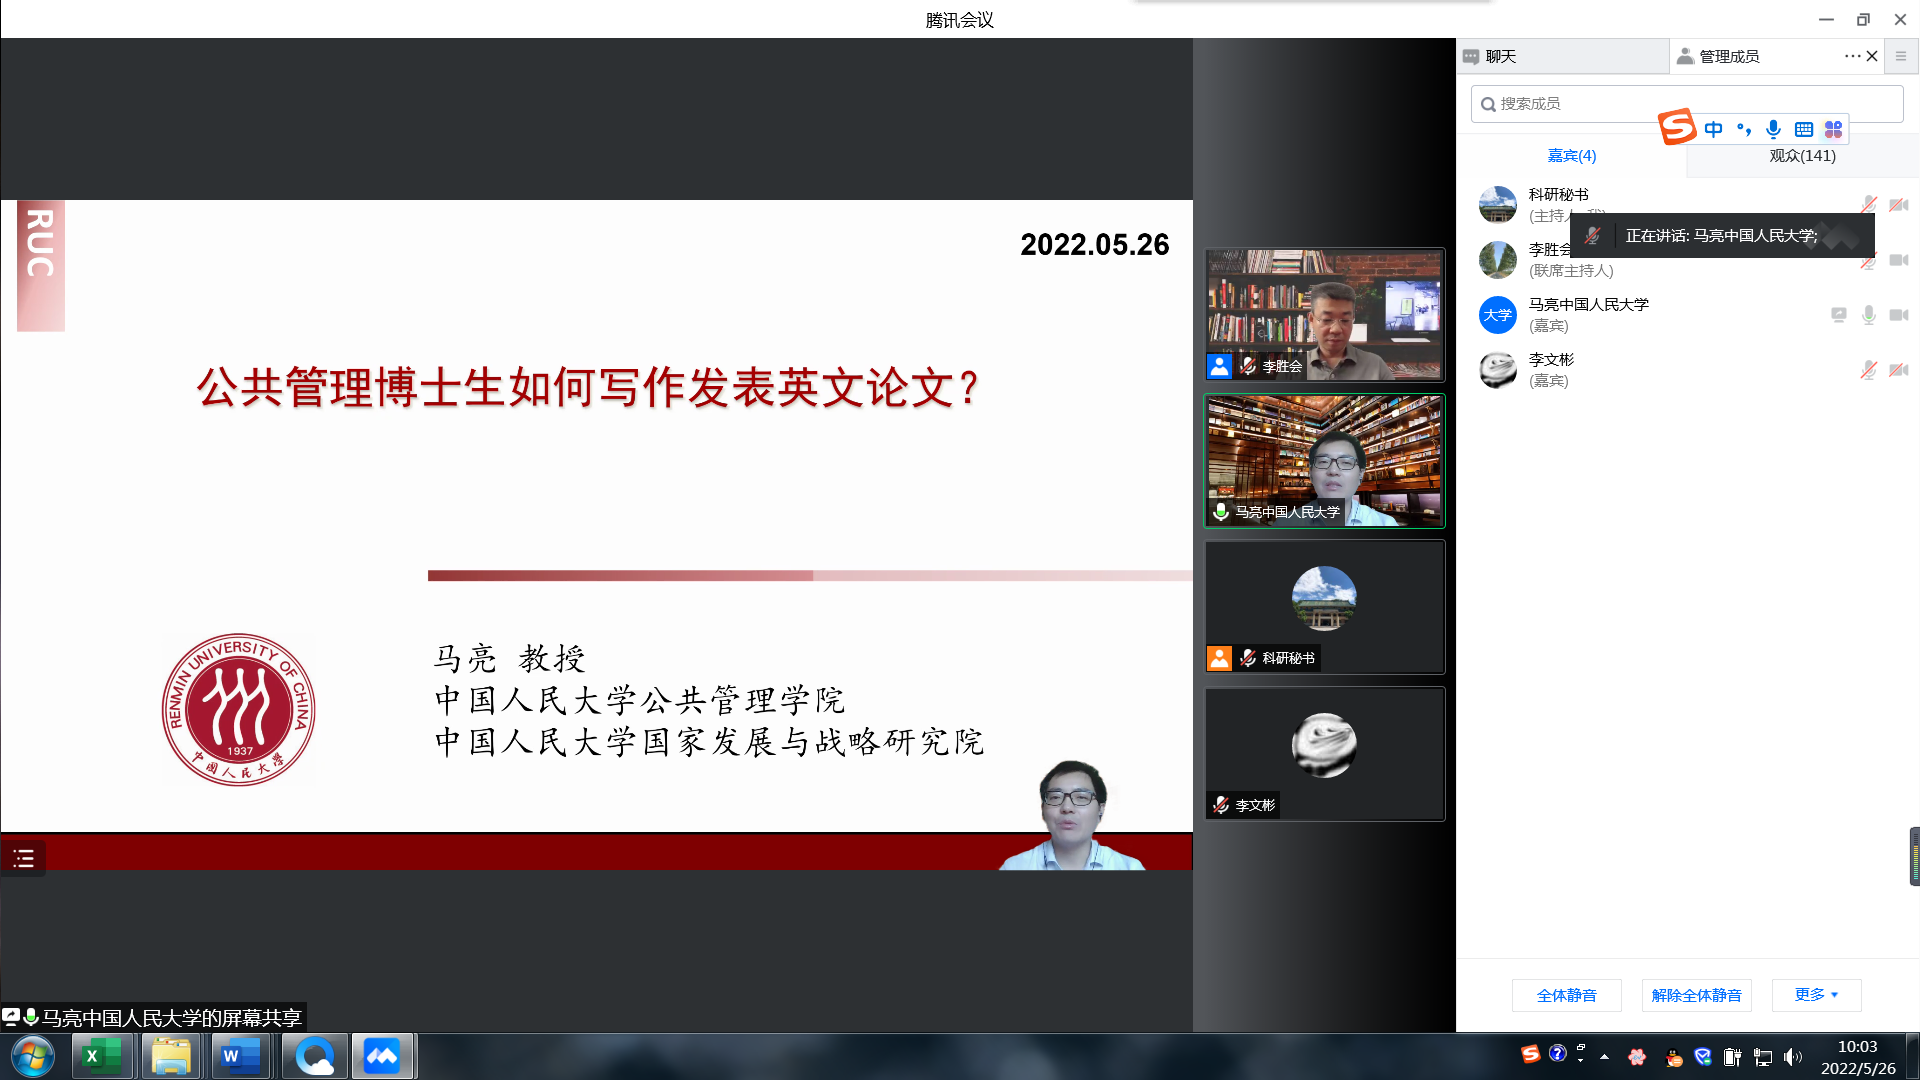Toggle camera for 科研秘书 in member list
The width and height of the screenshot is (1920, 1080).
1898,205
